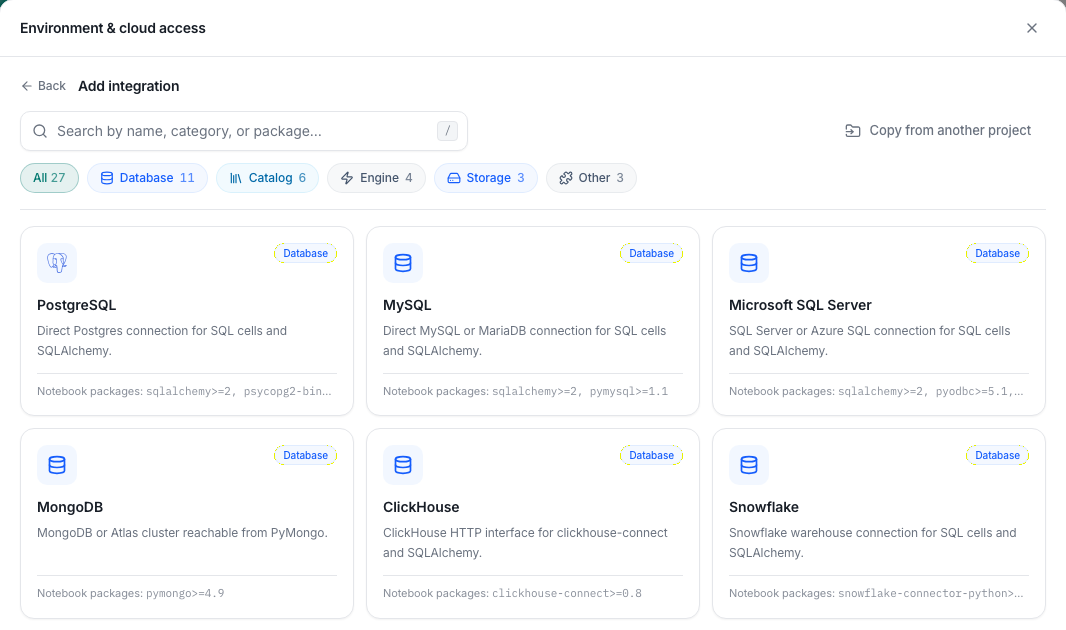Select the Snowflake integration title
Screen dimensions: 1066x630
pyautogui.click(x=764, y=507)
